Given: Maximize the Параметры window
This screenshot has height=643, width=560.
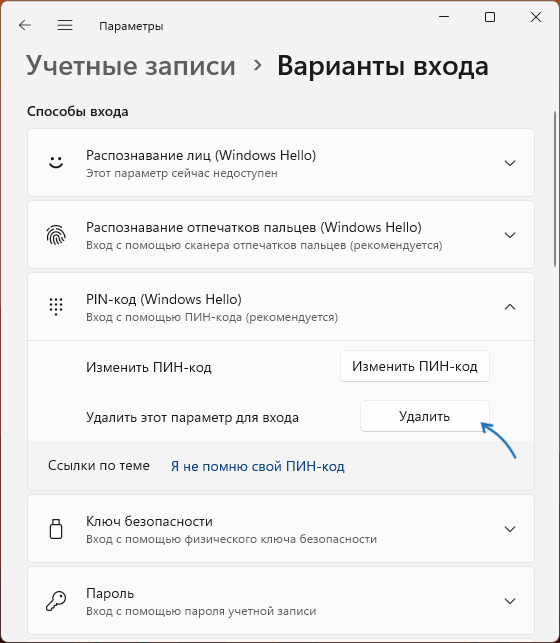Looking at the screenshot, I should tap(490, 17).
